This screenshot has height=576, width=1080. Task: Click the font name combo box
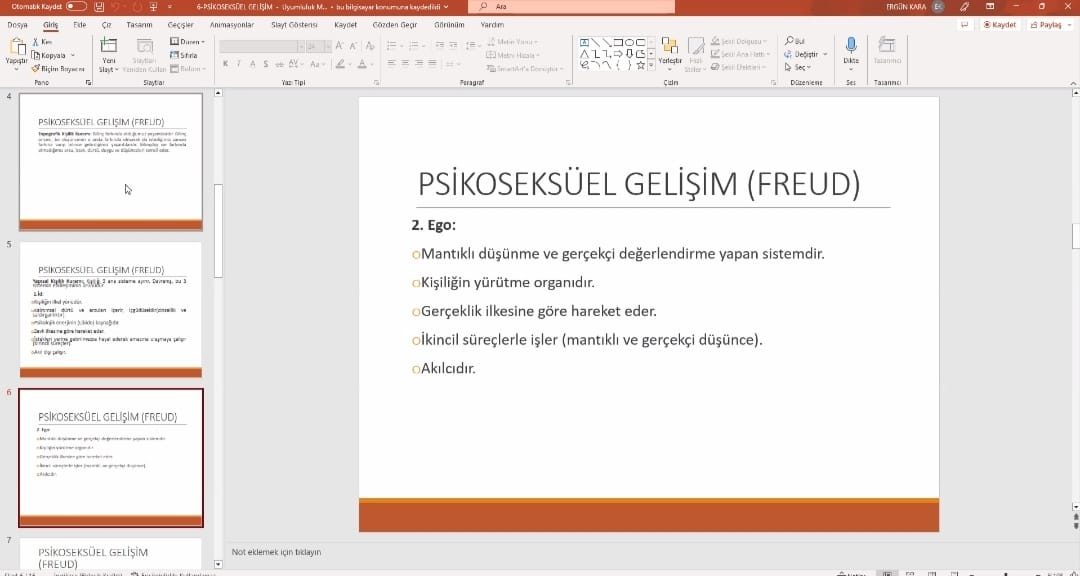point(262,46)
